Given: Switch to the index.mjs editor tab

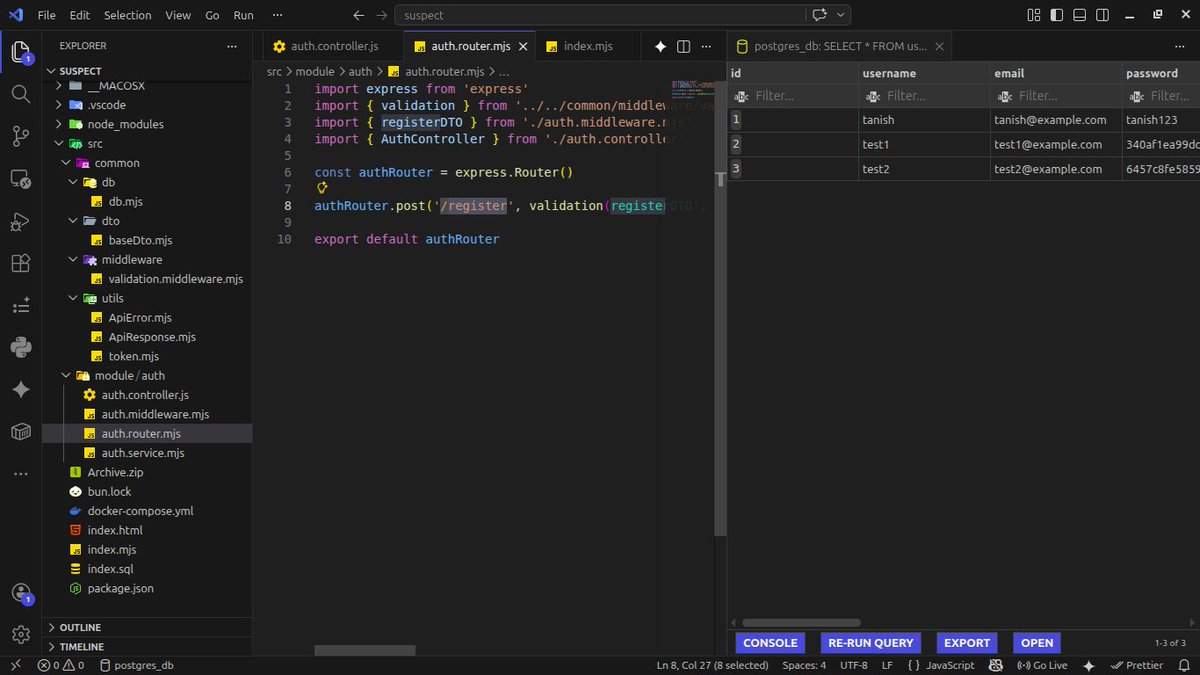Looking at the screenshot, I should [587, 46].
